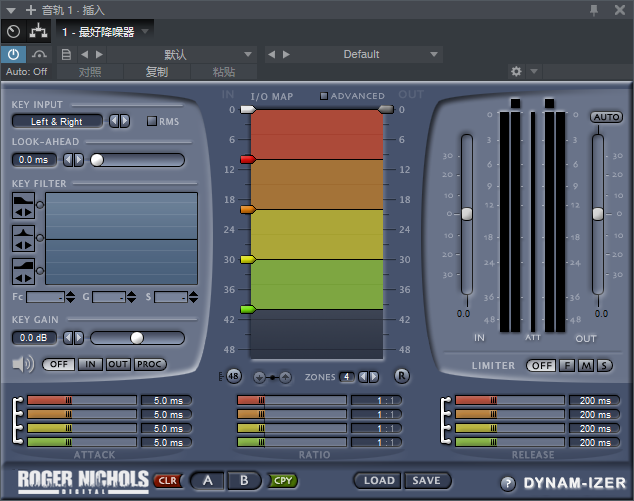The image size is (634, 501).
Task: Expand arrow next to settings gear
Action: tap(534, 72)
